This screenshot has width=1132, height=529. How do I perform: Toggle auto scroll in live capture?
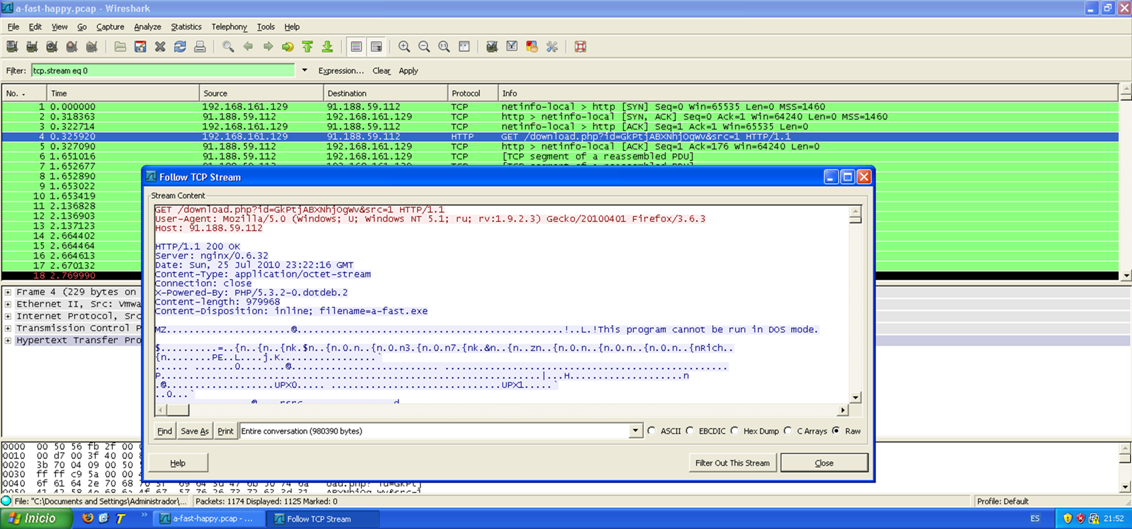point(376,46)
